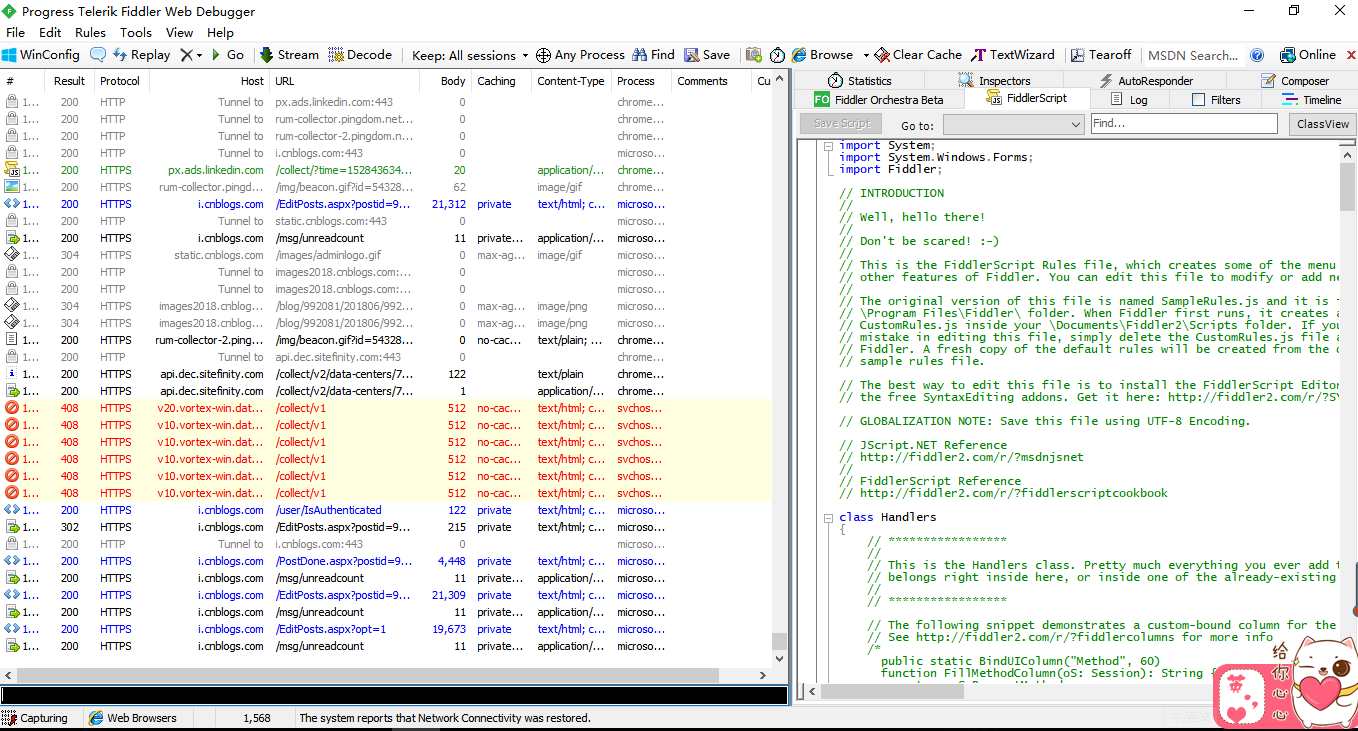Sort sessions by Protocol column header

[121, 81]
